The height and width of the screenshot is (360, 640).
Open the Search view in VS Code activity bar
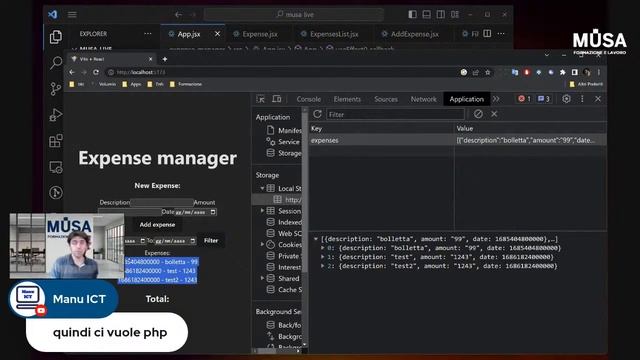56,62
